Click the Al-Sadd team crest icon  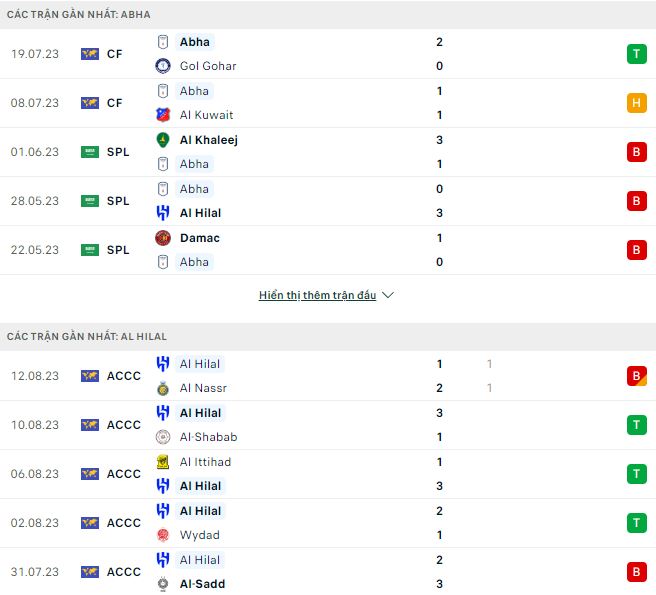tap(163, 584)
